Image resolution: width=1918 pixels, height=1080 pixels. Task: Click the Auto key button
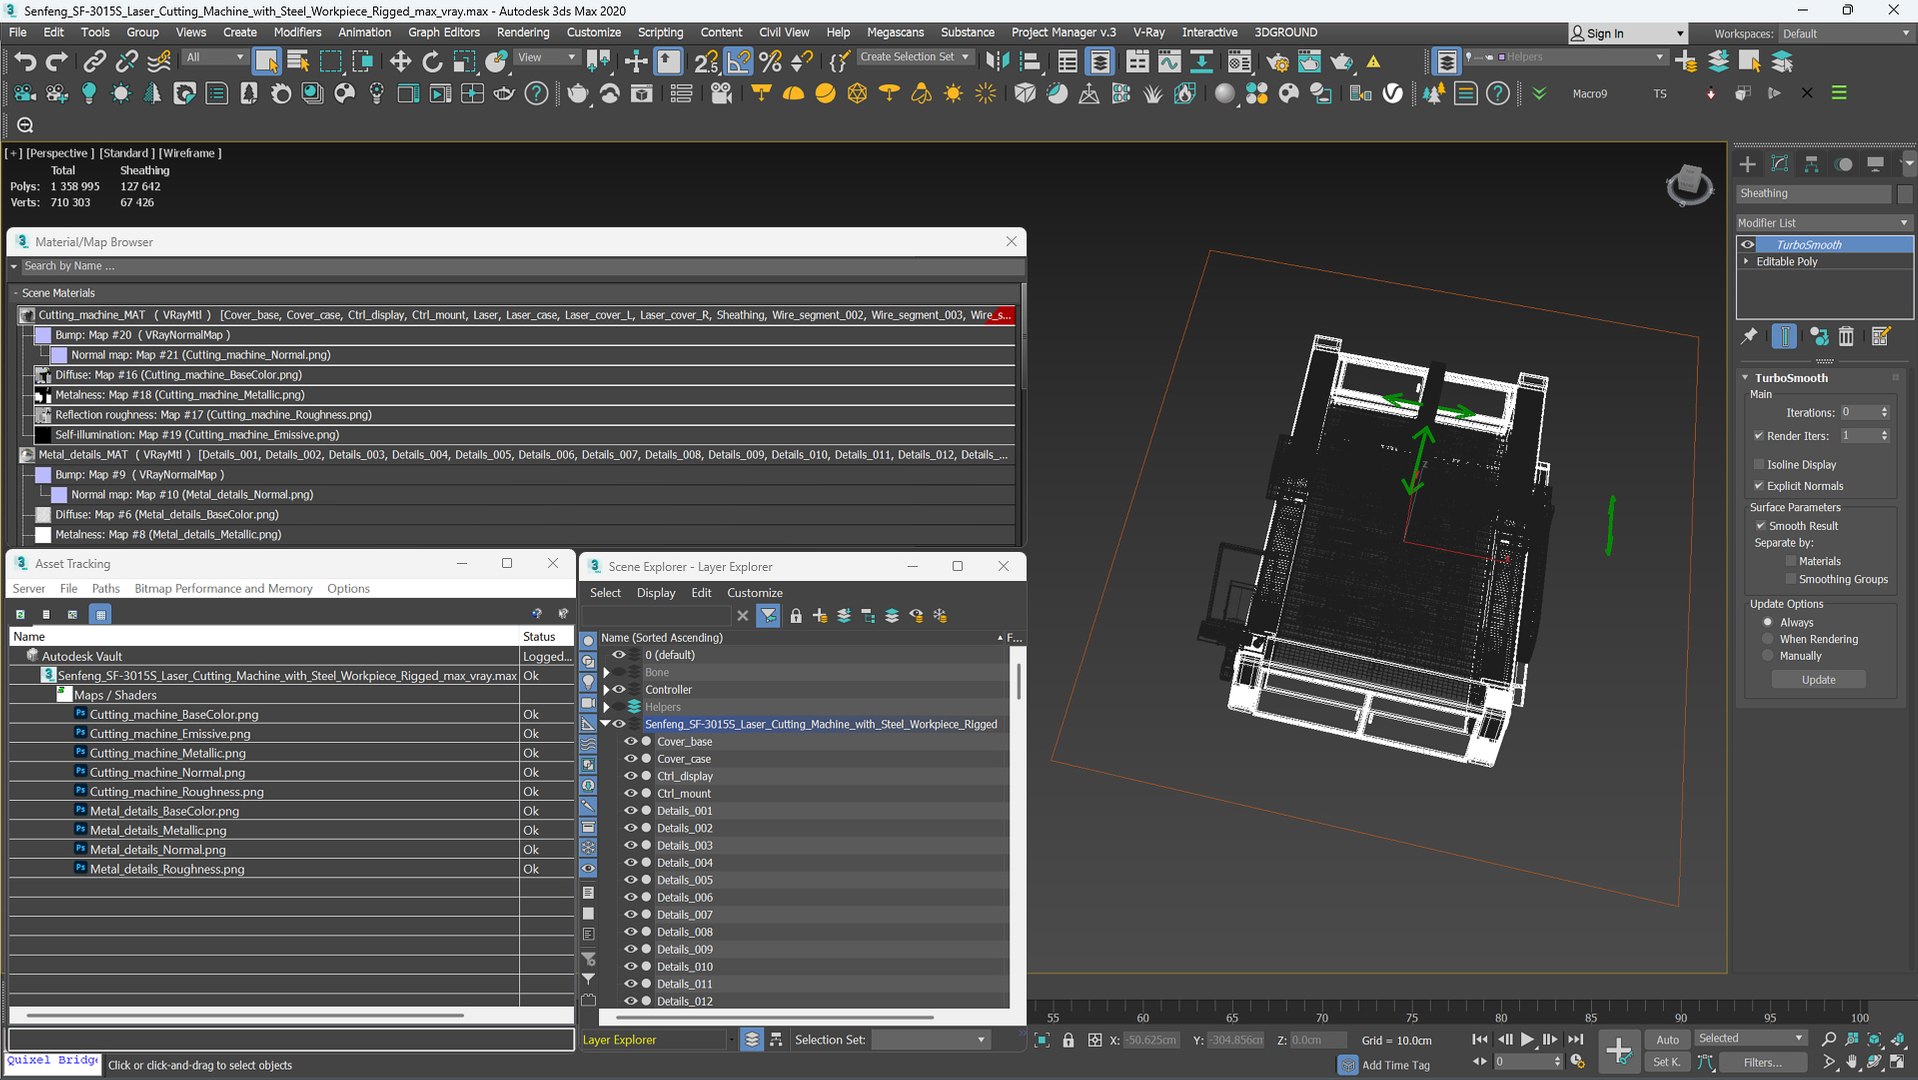tap(1667, 1040)
